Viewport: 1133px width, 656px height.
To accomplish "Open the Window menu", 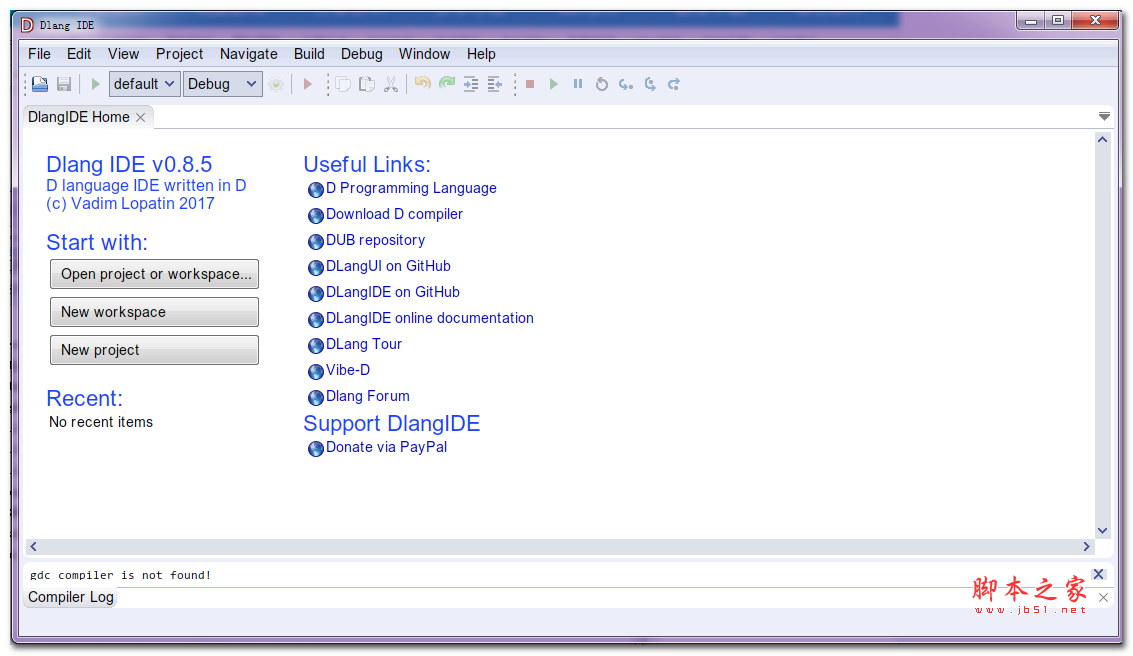I will click(424, 53).
